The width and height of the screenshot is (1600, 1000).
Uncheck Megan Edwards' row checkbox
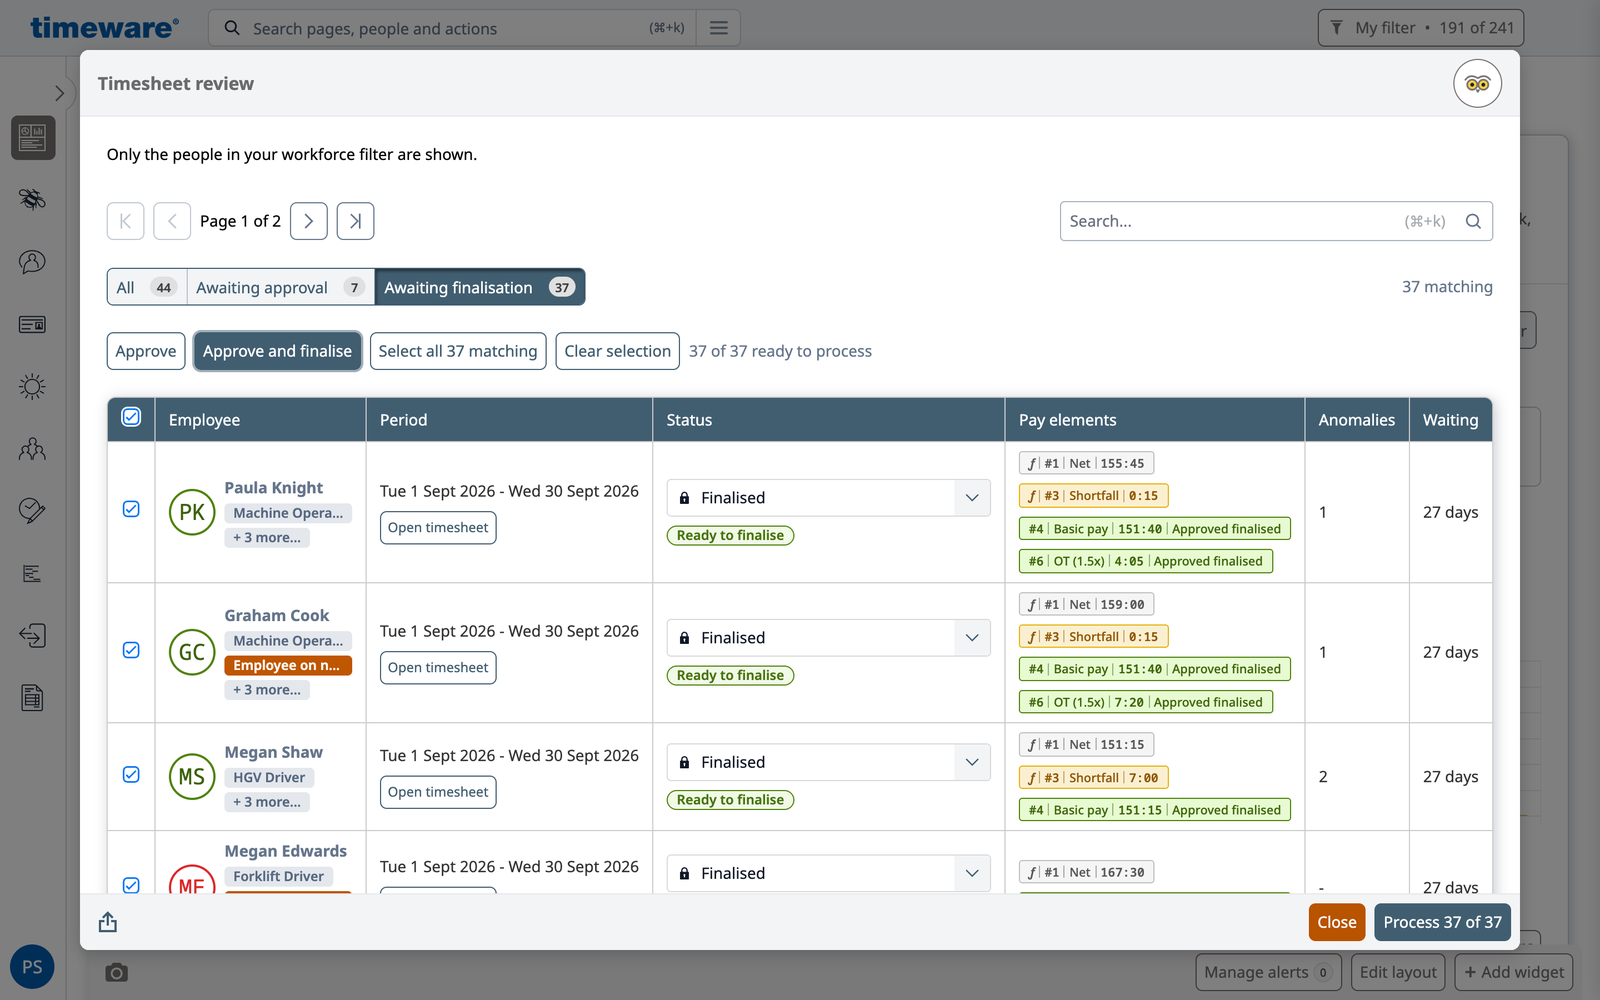(131, 885)
